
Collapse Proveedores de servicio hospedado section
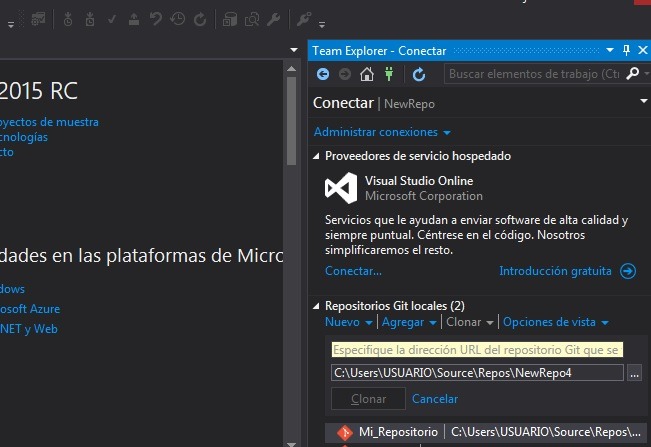tap(316, 156)
